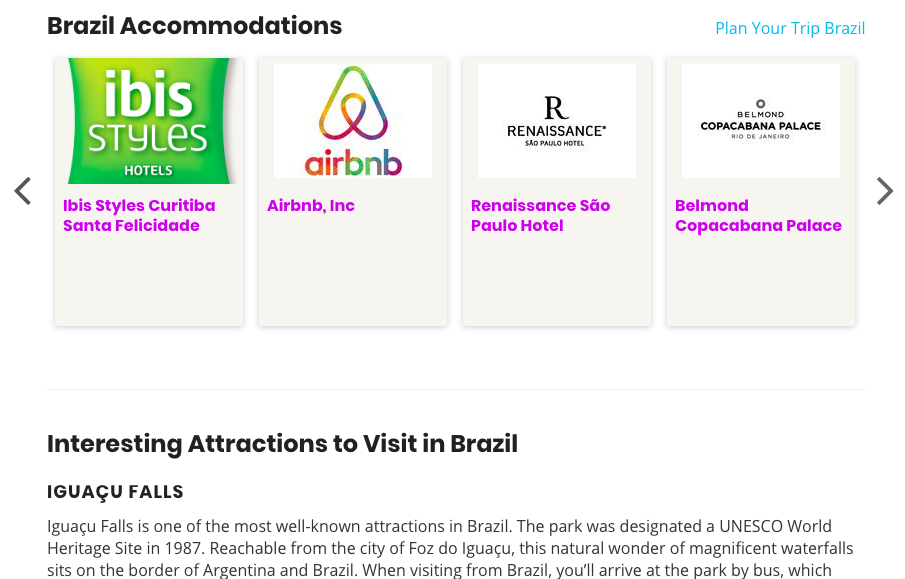Click the Belmond Copacabana Palace logo
This screenshot has height=579, width=905.
(x=761, y=121)
